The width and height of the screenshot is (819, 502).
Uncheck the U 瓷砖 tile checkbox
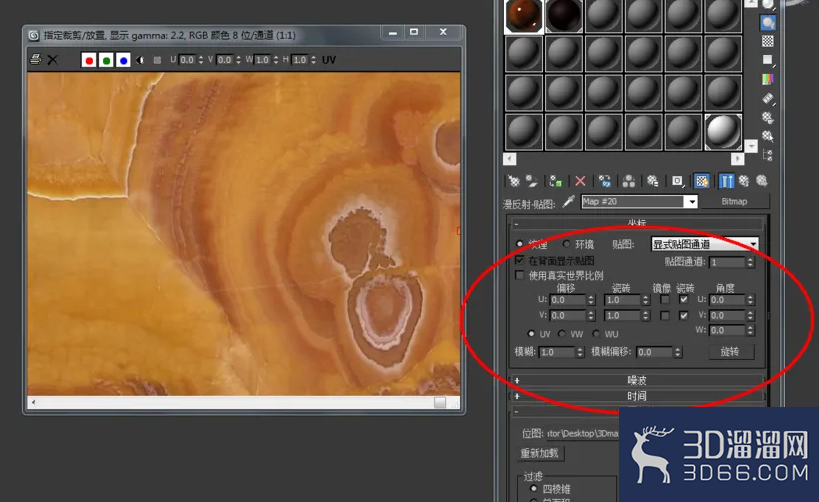coord(684,300)
